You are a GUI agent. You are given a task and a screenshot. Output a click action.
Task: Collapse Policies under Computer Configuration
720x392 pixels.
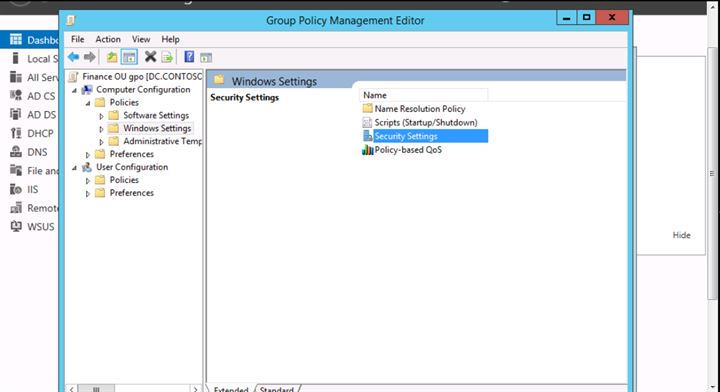point(88,103)
